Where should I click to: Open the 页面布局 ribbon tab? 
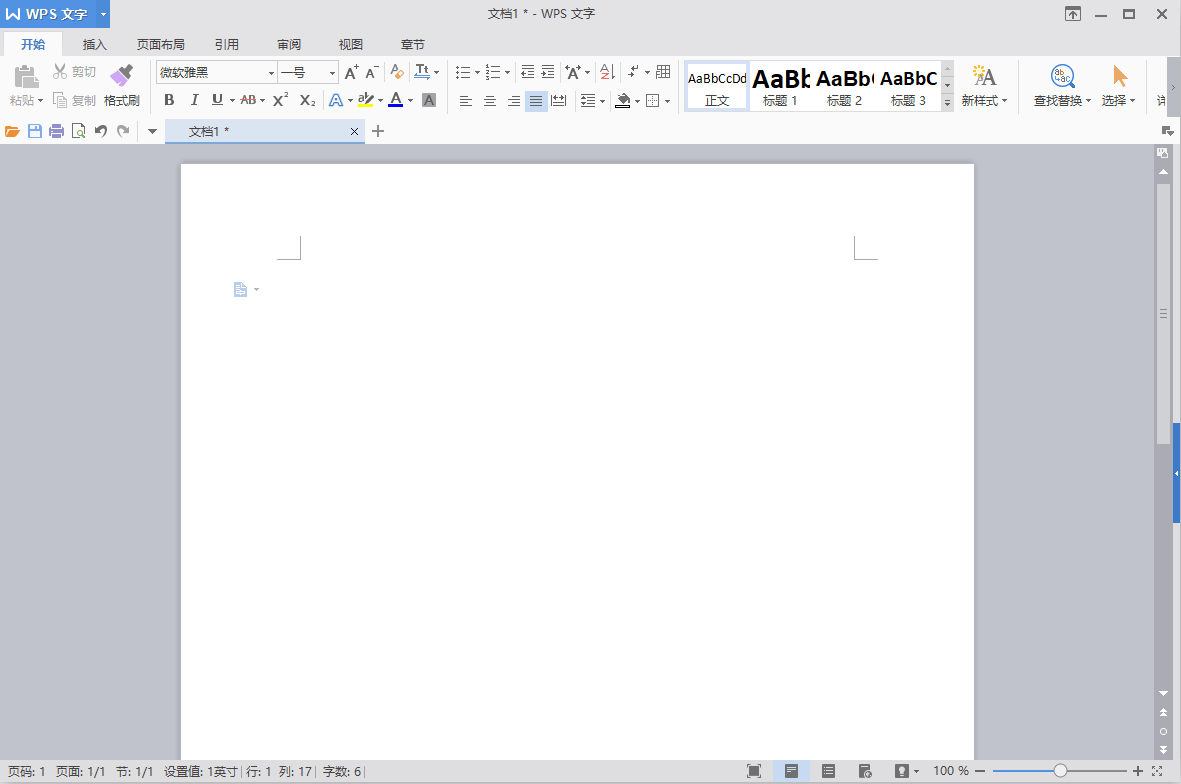tap(160, 44)
